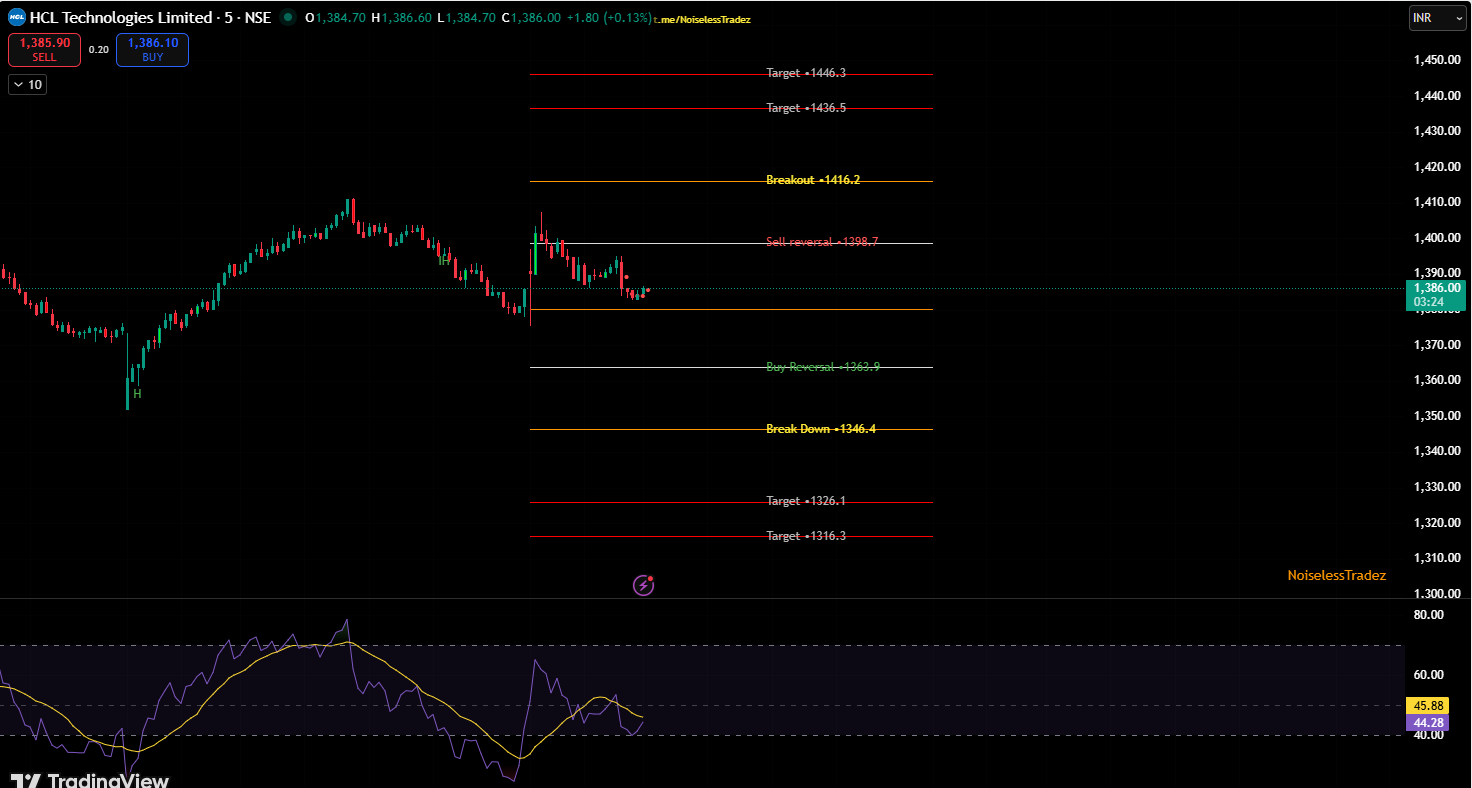Click 1,310.00 on the price scale

coord(1436,558)
